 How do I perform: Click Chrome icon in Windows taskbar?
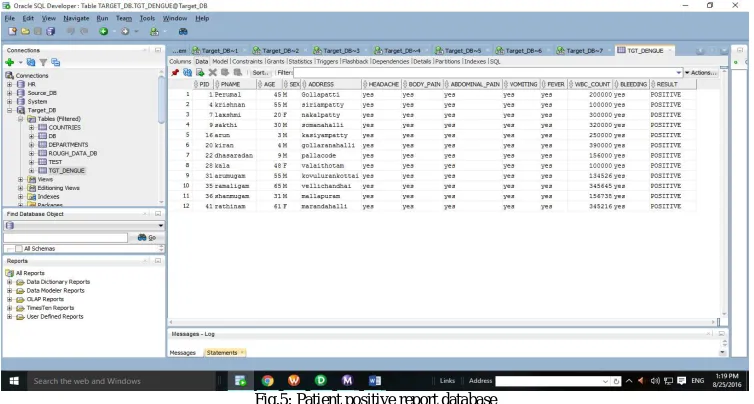coord(267,381)
